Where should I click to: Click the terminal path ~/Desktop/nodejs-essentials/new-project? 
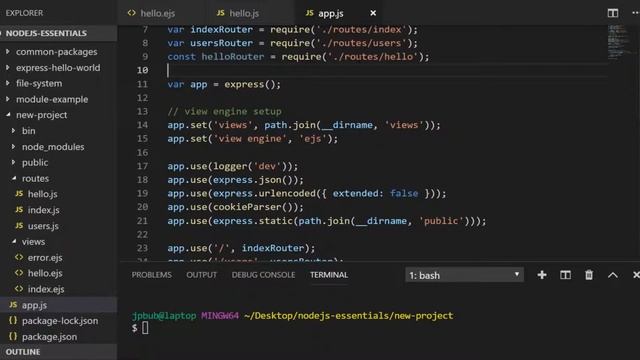[x=349, y=316]
